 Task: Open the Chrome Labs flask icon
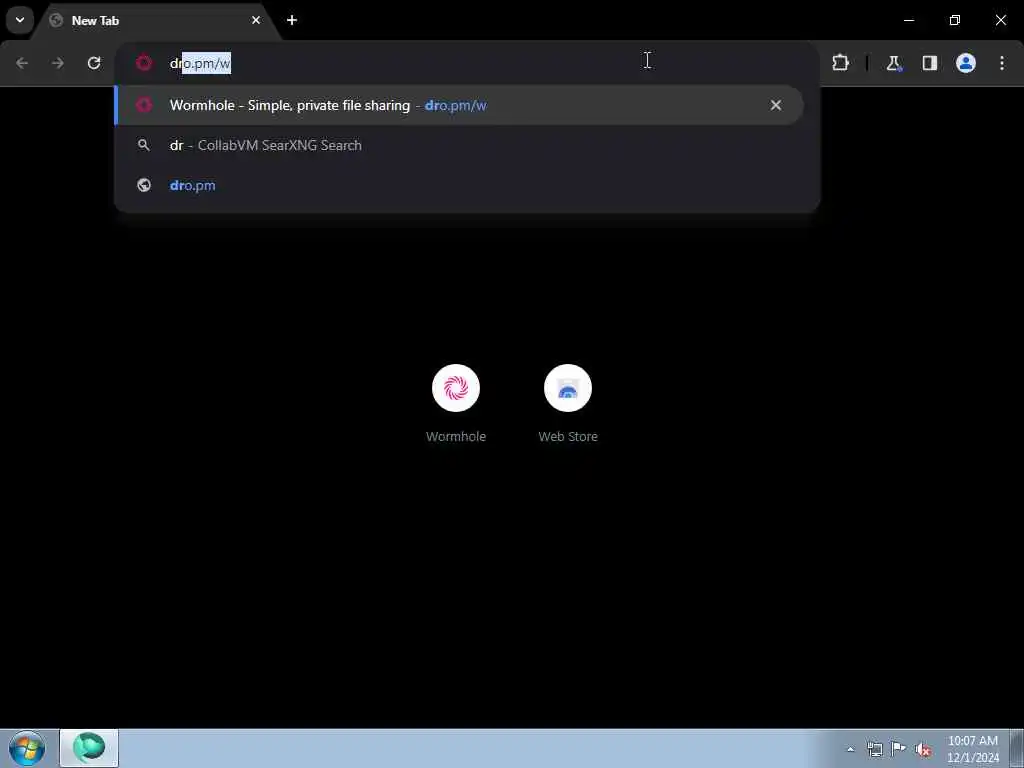(x=893, y=63)
